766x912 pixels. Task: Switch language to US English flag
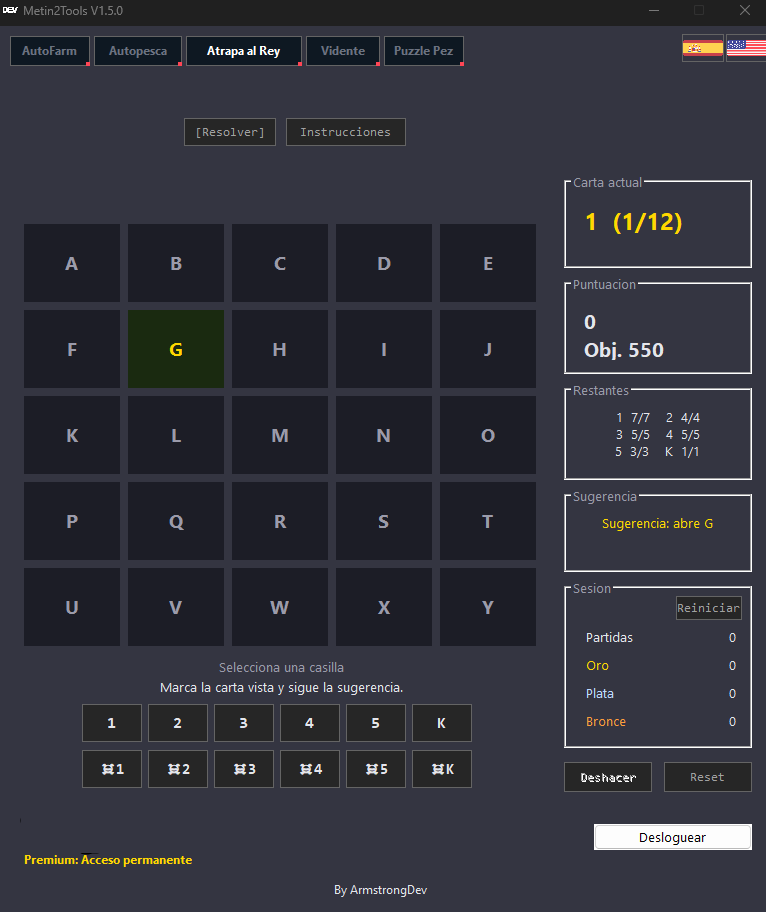746,48
